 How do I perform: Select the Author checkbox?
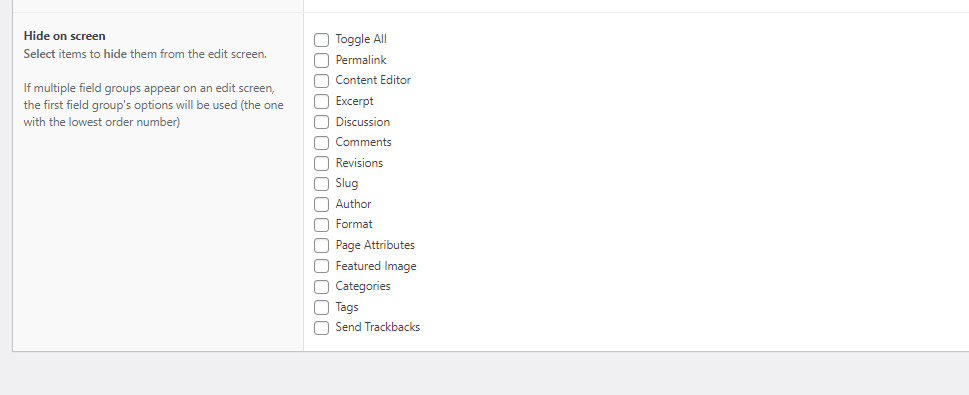(321, 205)
